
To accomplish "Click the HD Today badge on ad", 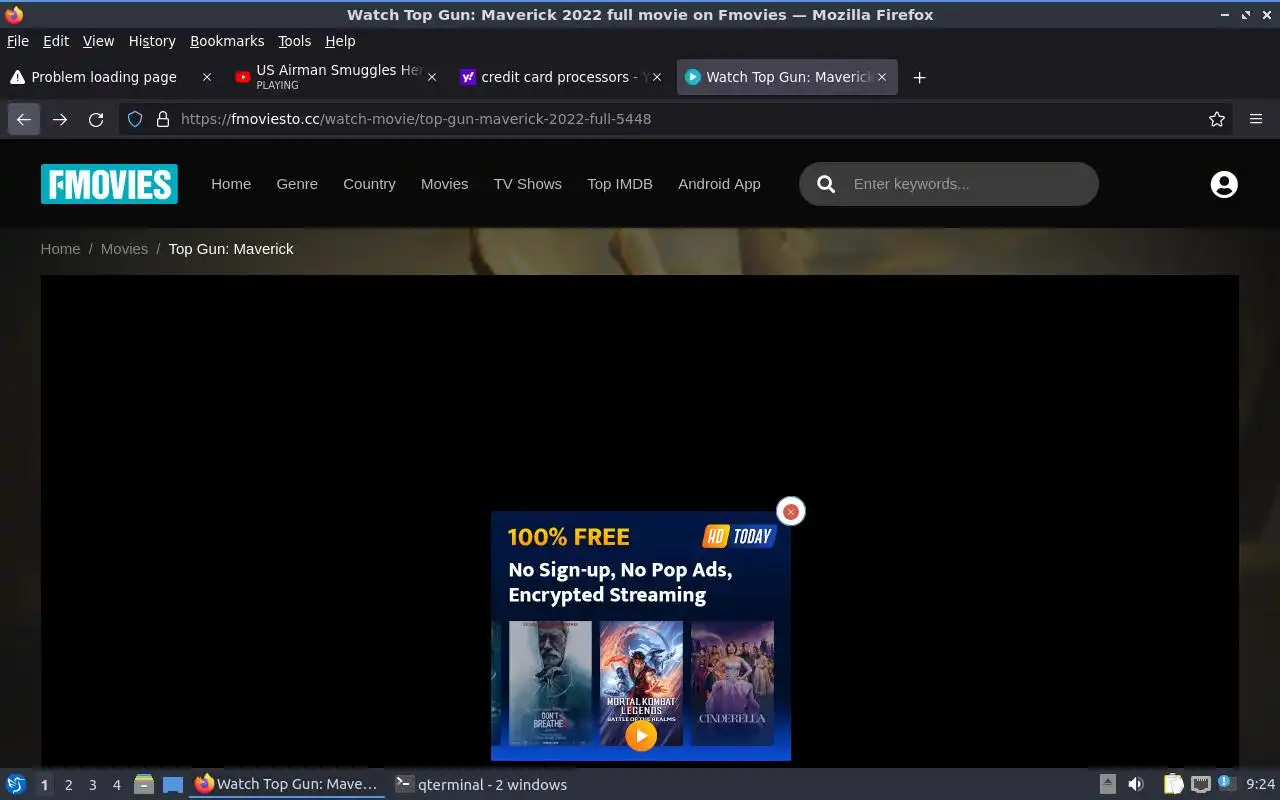I will [740, 537].
